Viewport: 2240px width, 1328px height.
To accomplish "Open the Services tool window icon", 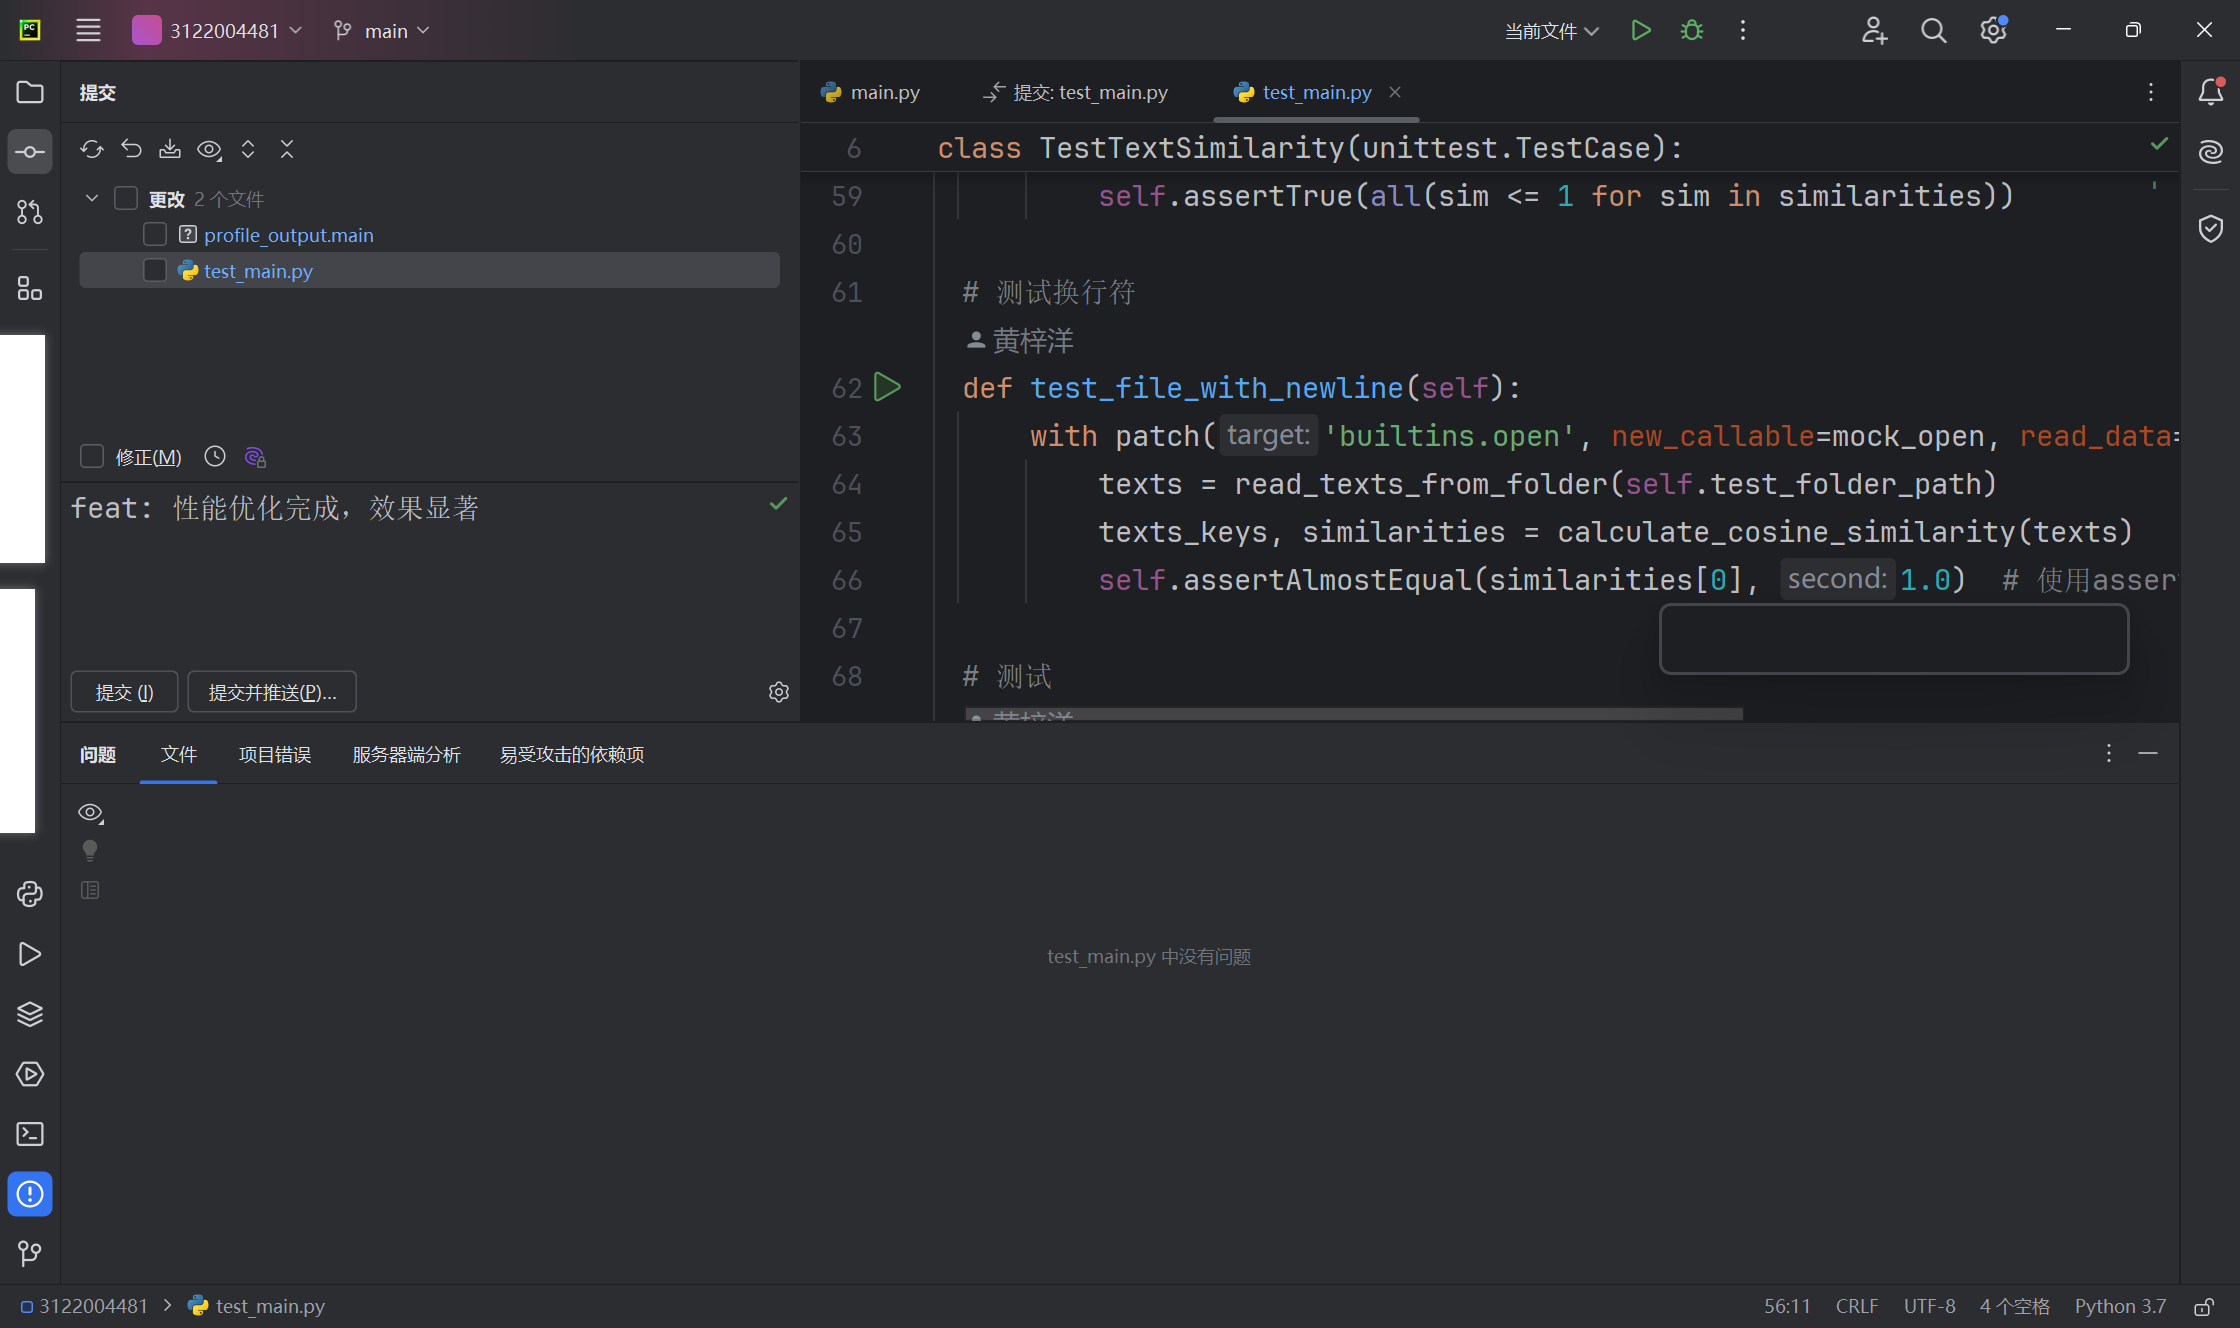I will [x=30, y=1074].
